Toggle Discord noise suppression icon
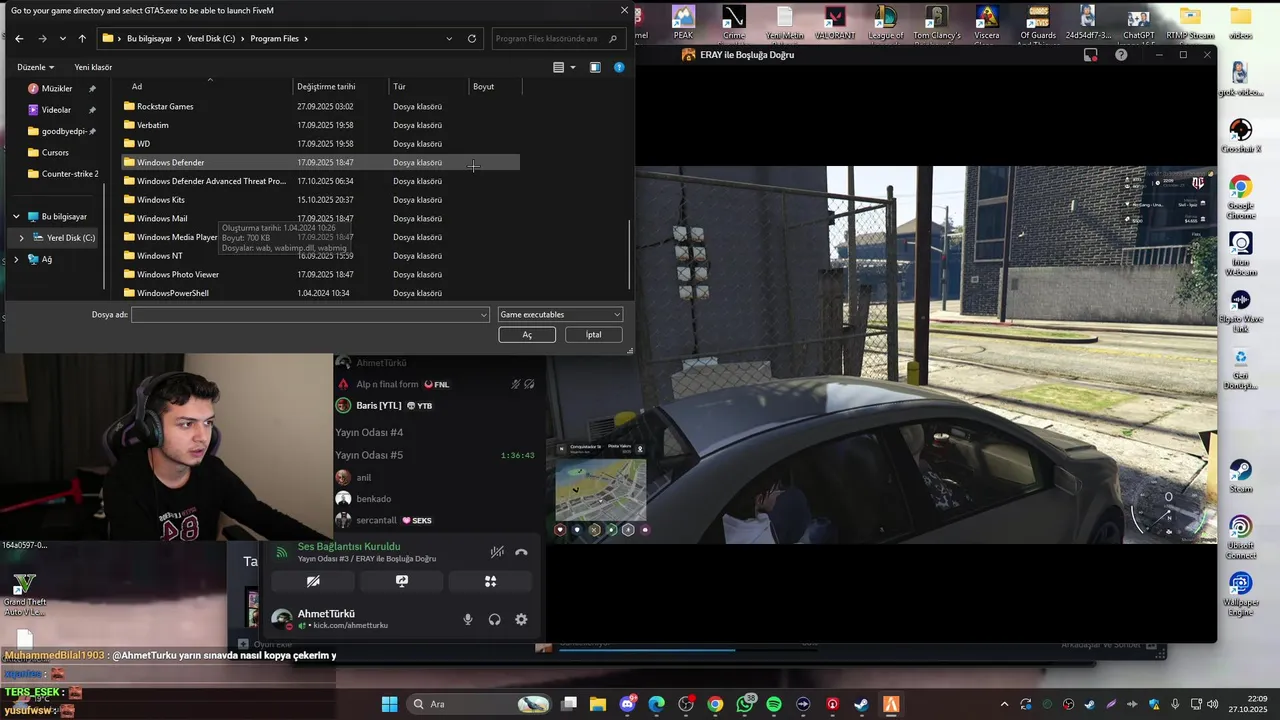 click(497, 552)
